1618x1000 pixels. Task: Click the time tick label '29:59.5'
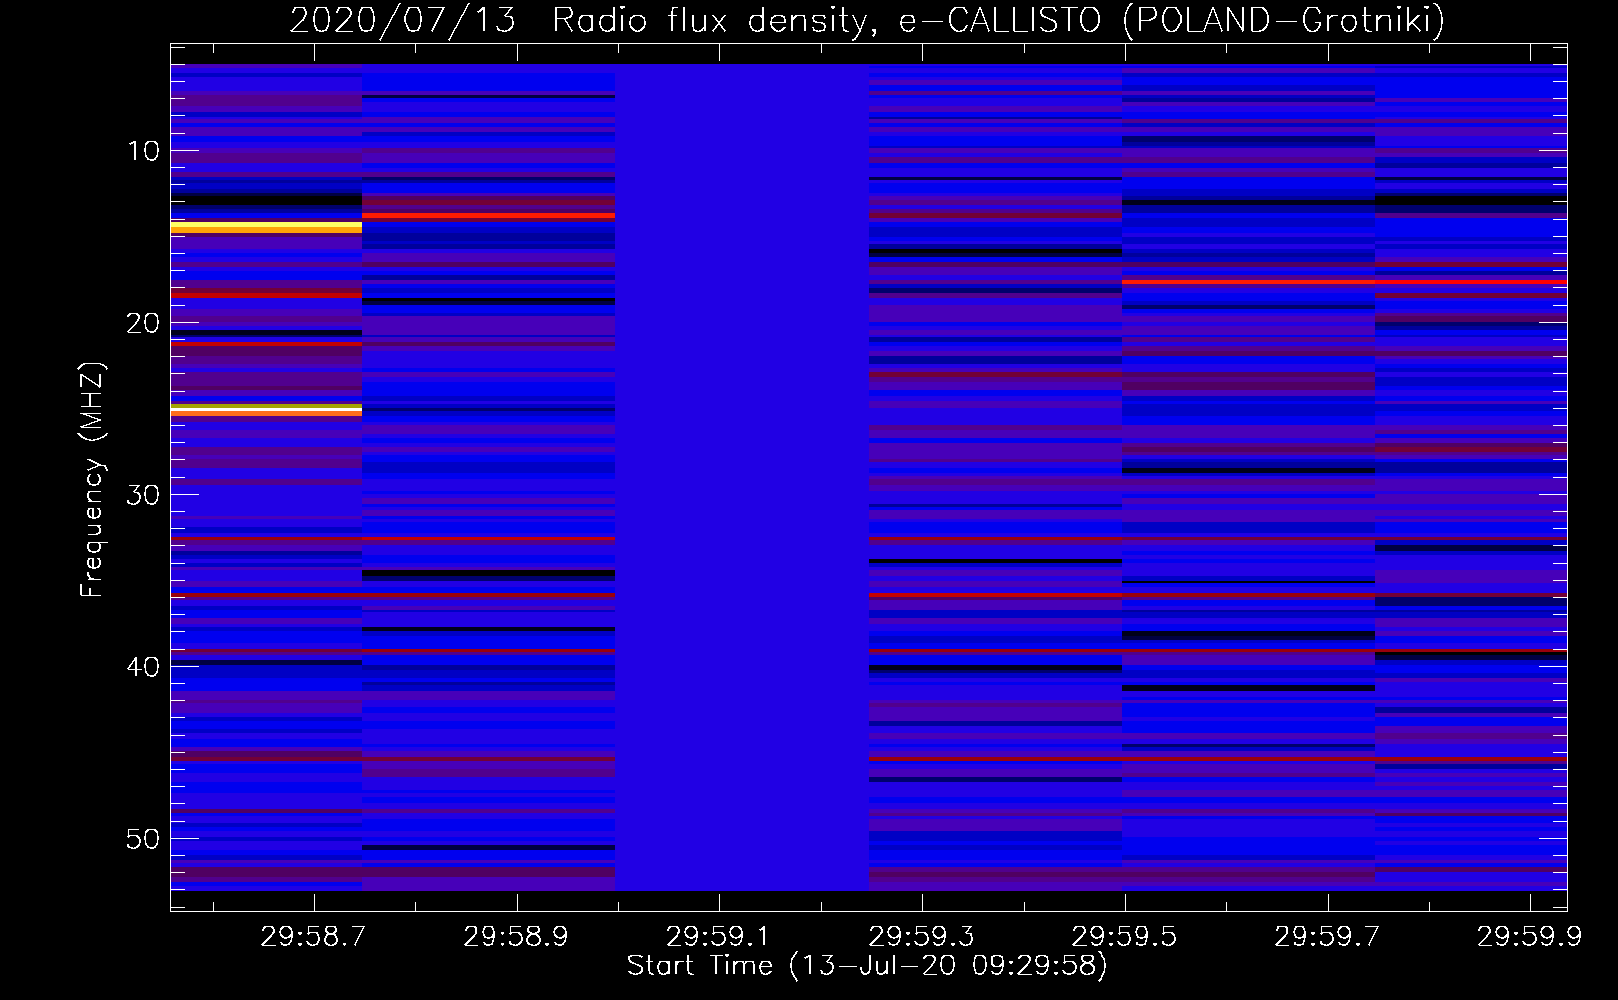tap(1124, 936)
